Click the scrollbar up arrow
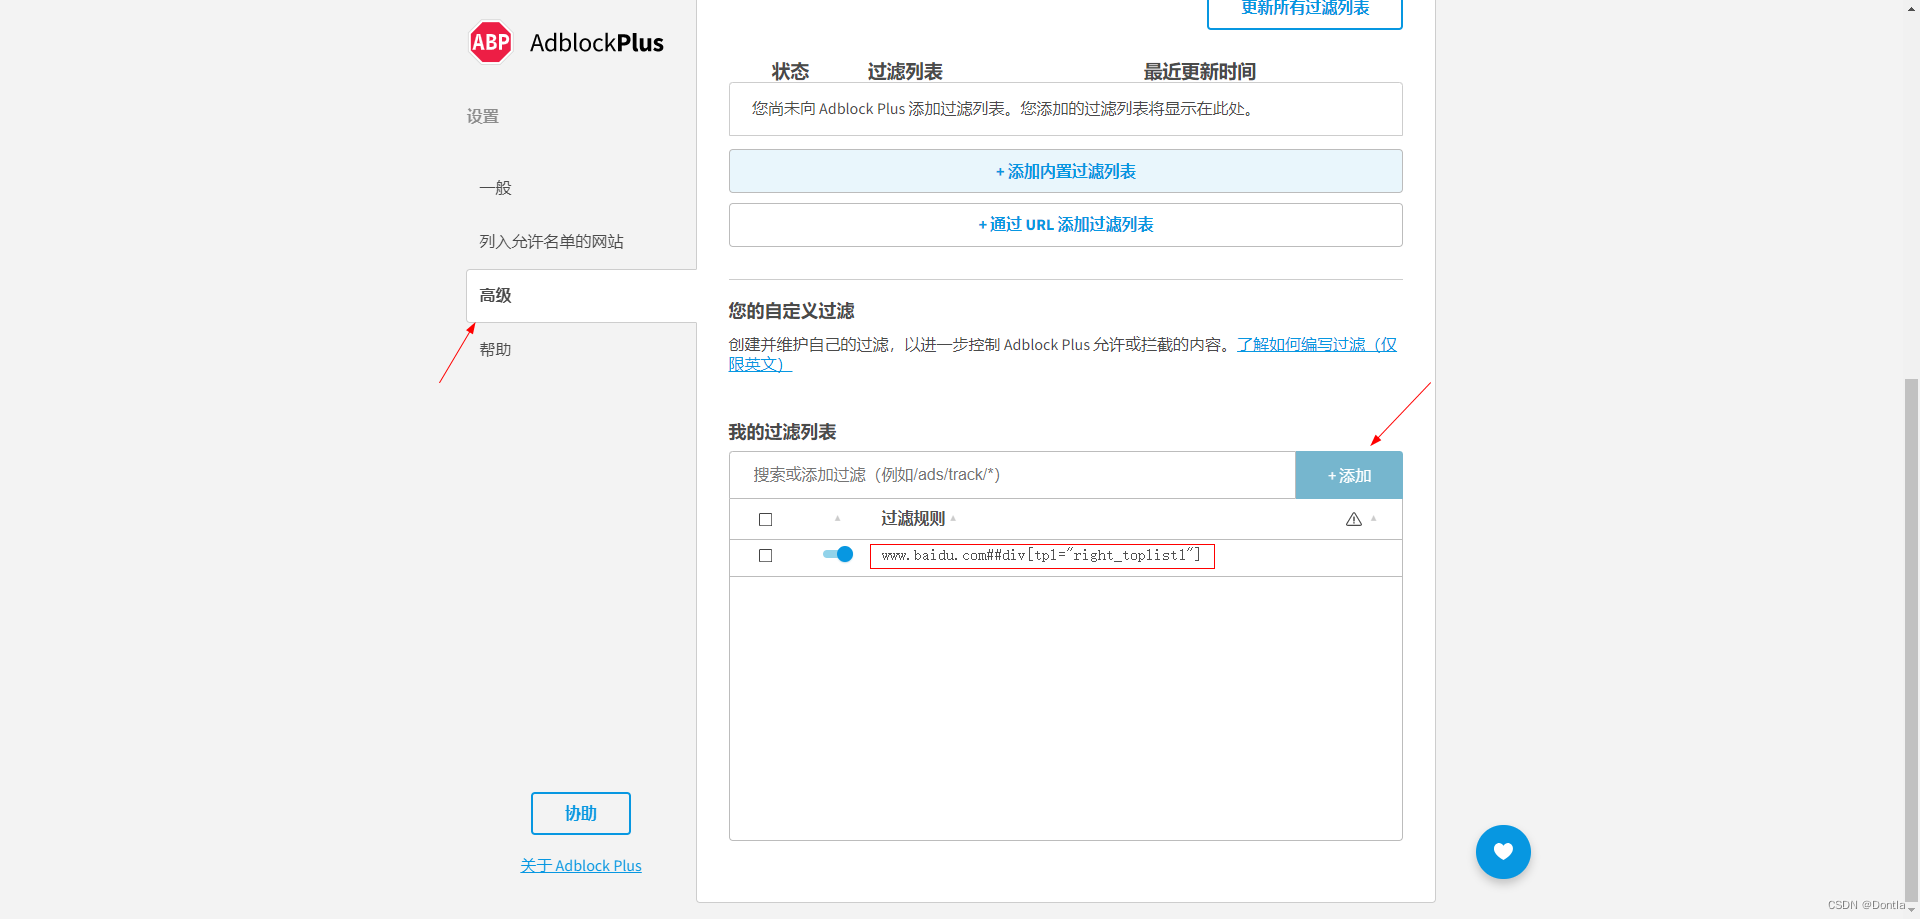The height and width of the screenshot is (919, 1920). click(1912, 8)
